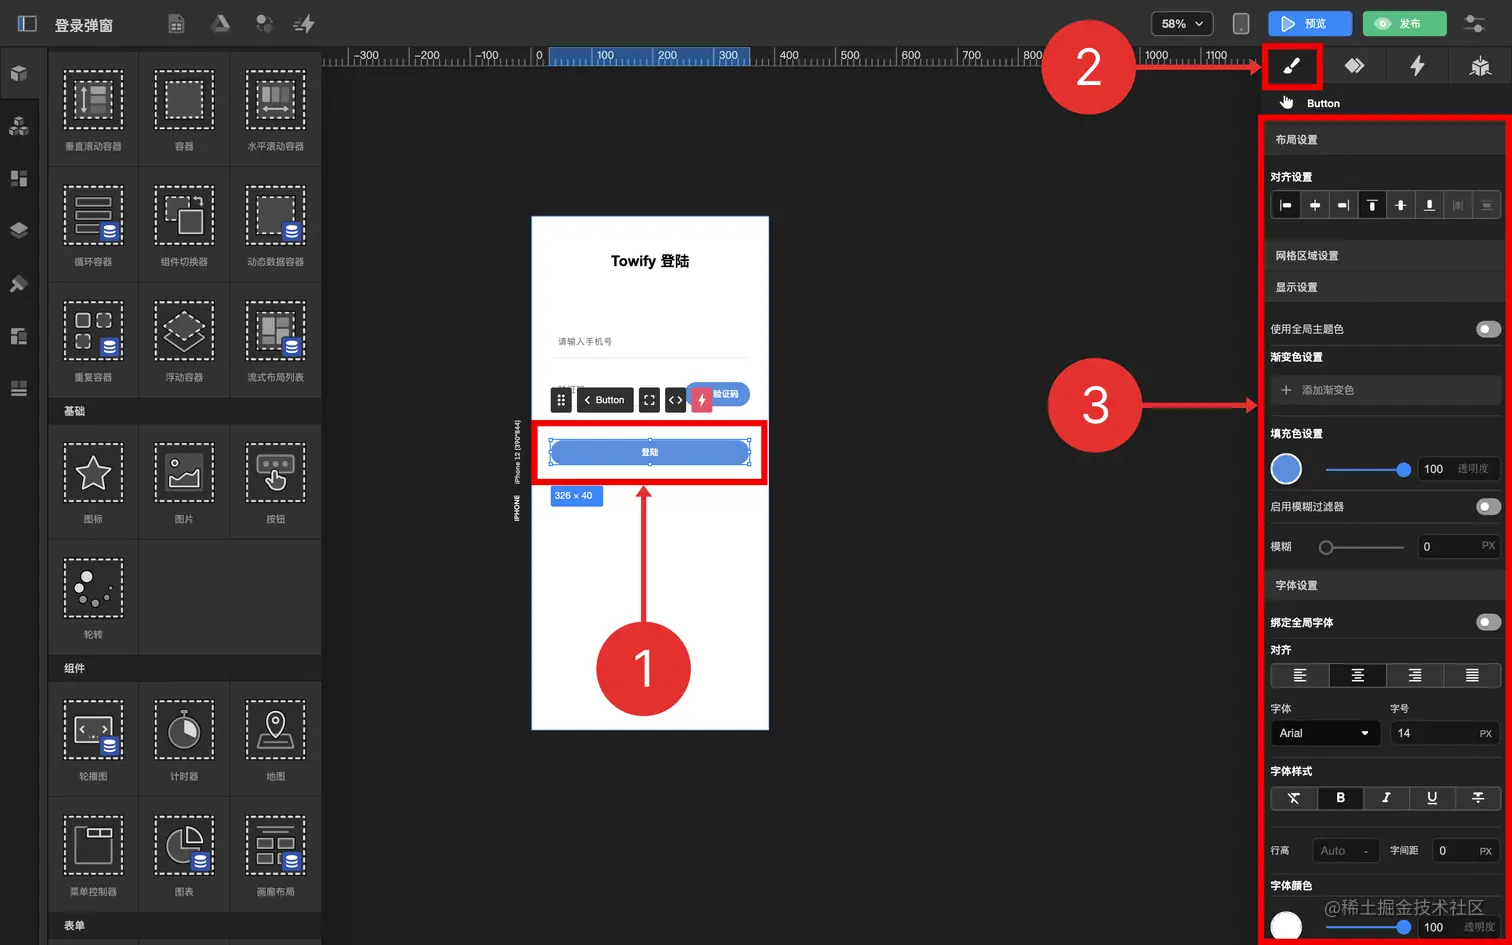Click the Button breadcrumb back chevron

tap(587, 400)
